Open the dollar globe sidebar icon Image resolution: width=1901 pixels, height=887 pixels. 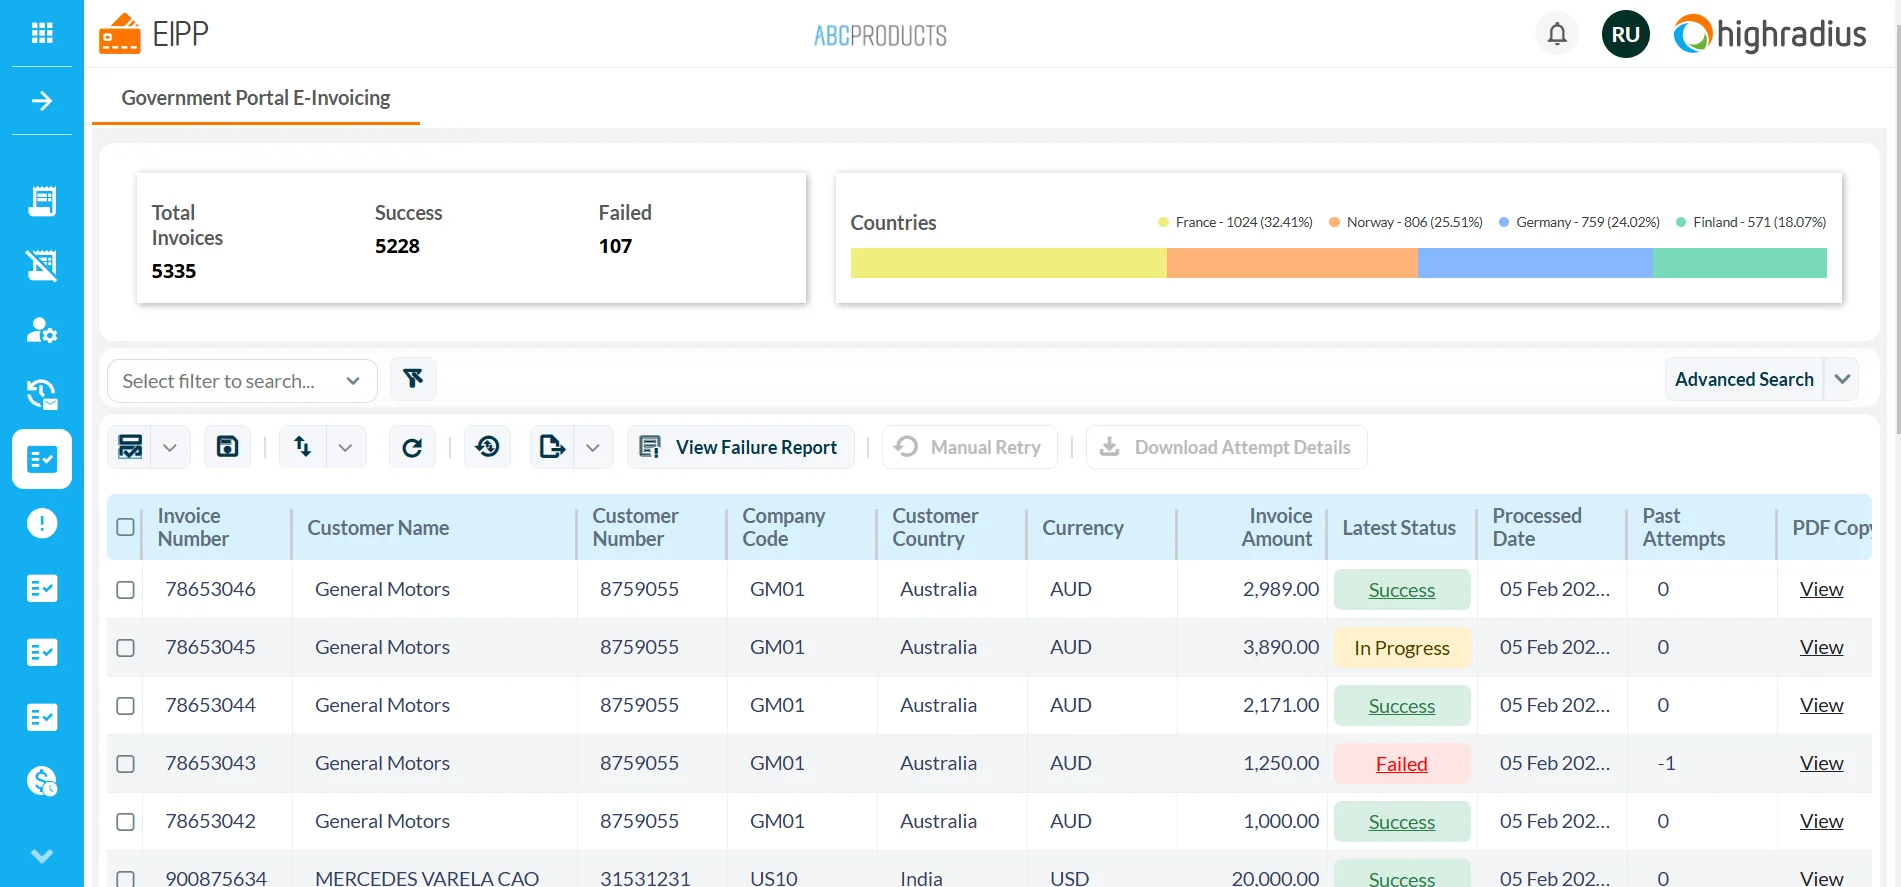(x=42, y=781)
